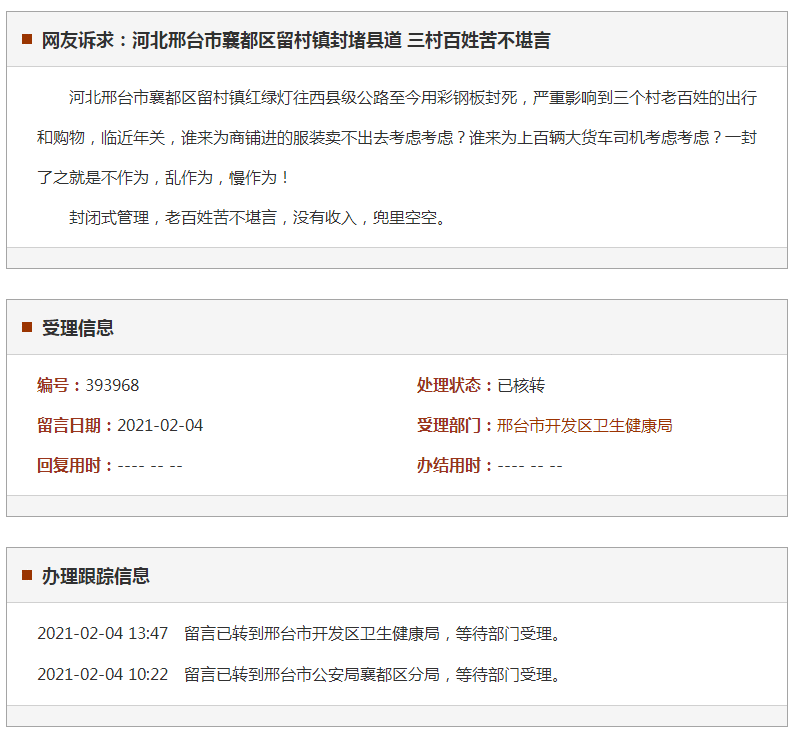Screen dimensions: 791x736
Task: Click the 回复用时 field label
Action: pyautogui.click(x=76, y=466)
